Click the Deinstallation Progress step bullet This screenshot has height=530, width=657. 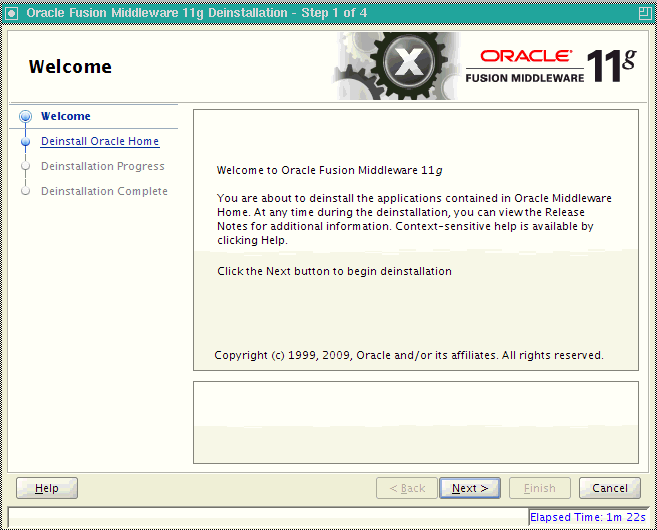coord(26,166)
